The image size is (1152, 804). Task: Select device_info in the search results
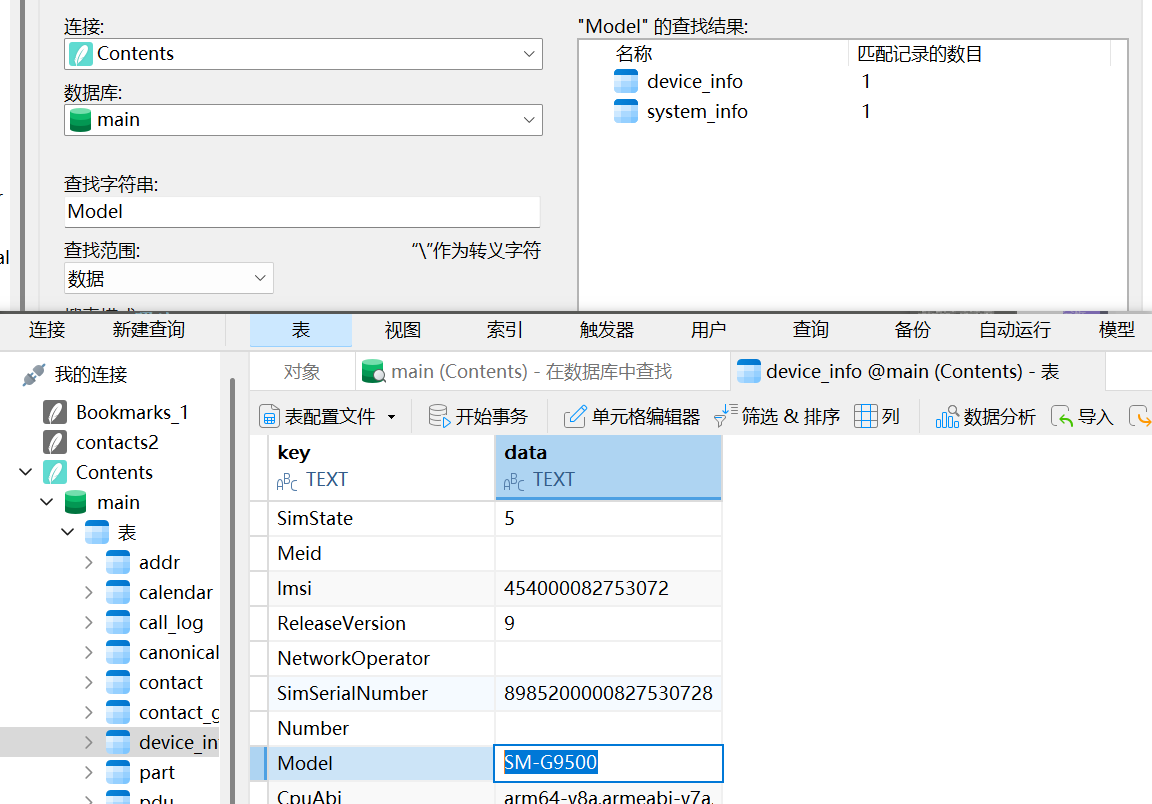(x=694, y=82)
